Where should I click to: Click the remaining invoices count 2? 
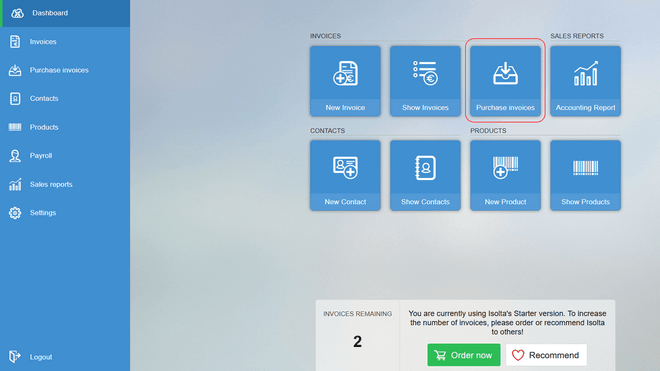click(357, 342)
